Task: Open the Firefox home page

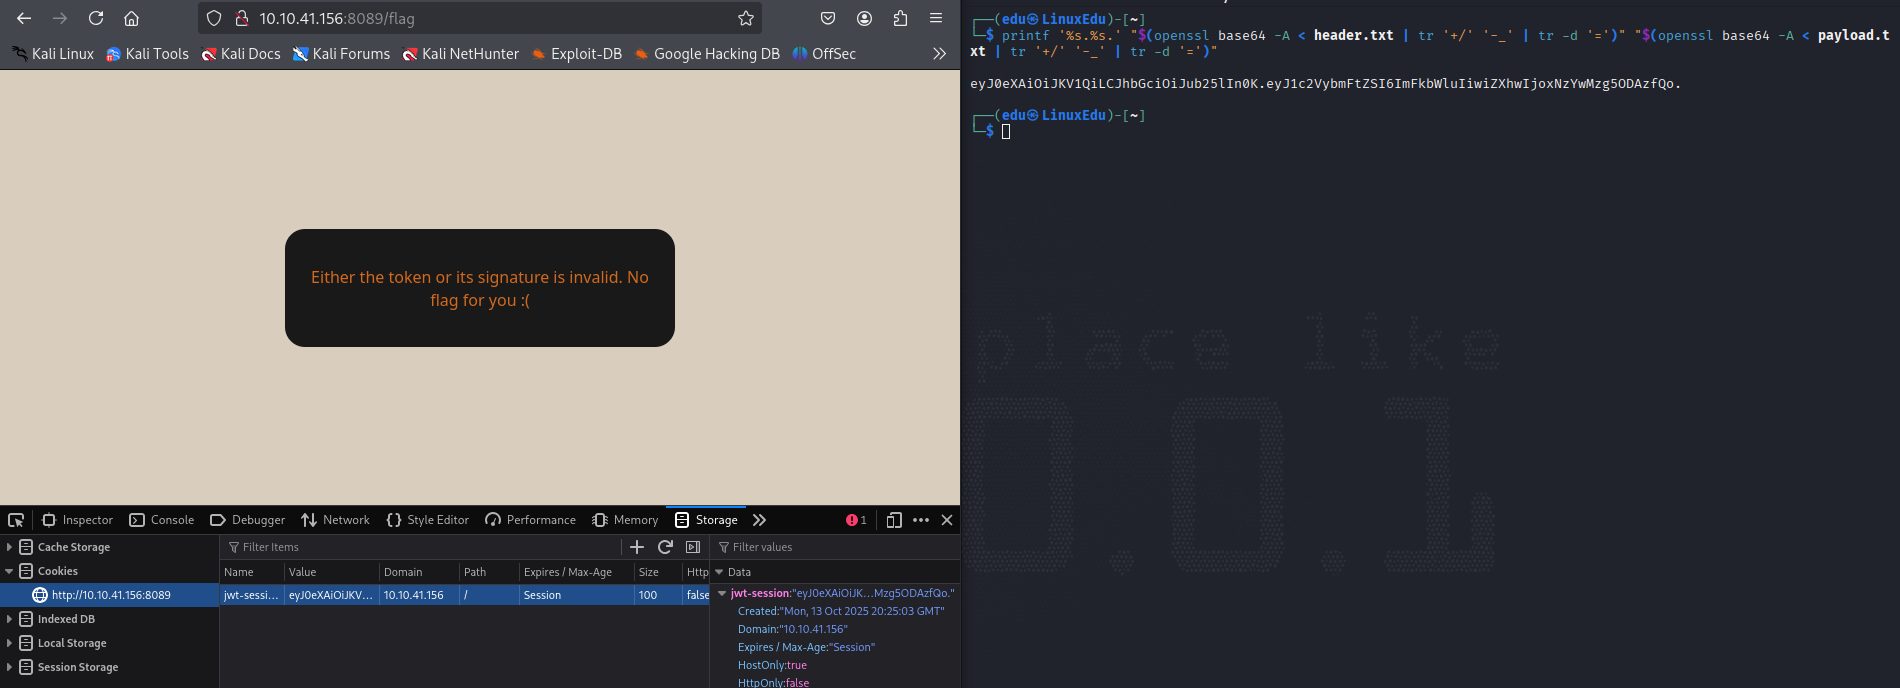Action: 131,18
